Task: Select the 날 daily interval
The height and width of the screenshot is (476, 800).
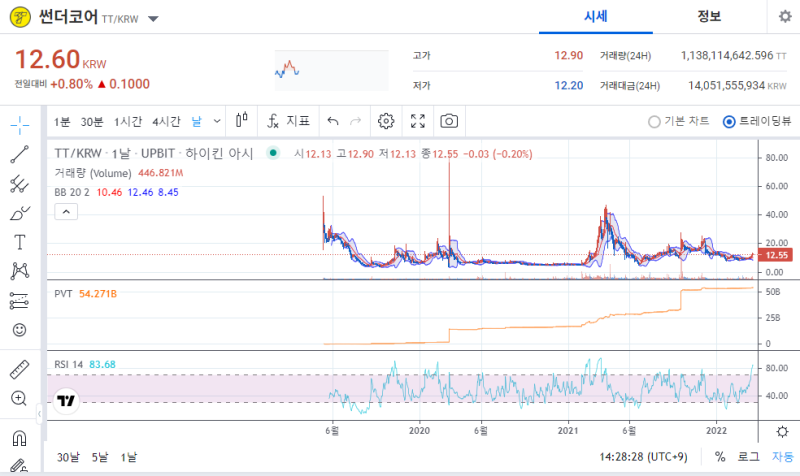Action: click(196, 121)
